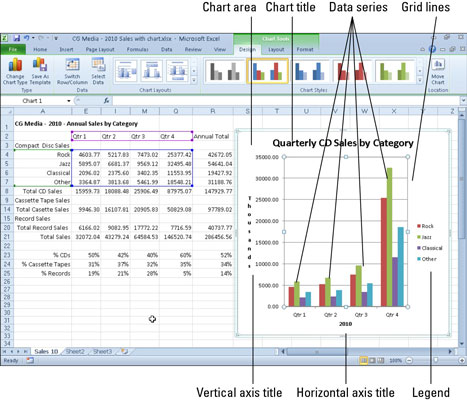Switch to Sheet3 tab

102,351
